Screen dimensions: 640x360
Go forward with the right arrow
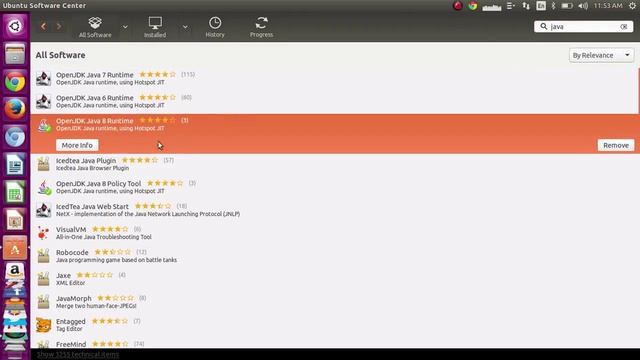point(59,27)
